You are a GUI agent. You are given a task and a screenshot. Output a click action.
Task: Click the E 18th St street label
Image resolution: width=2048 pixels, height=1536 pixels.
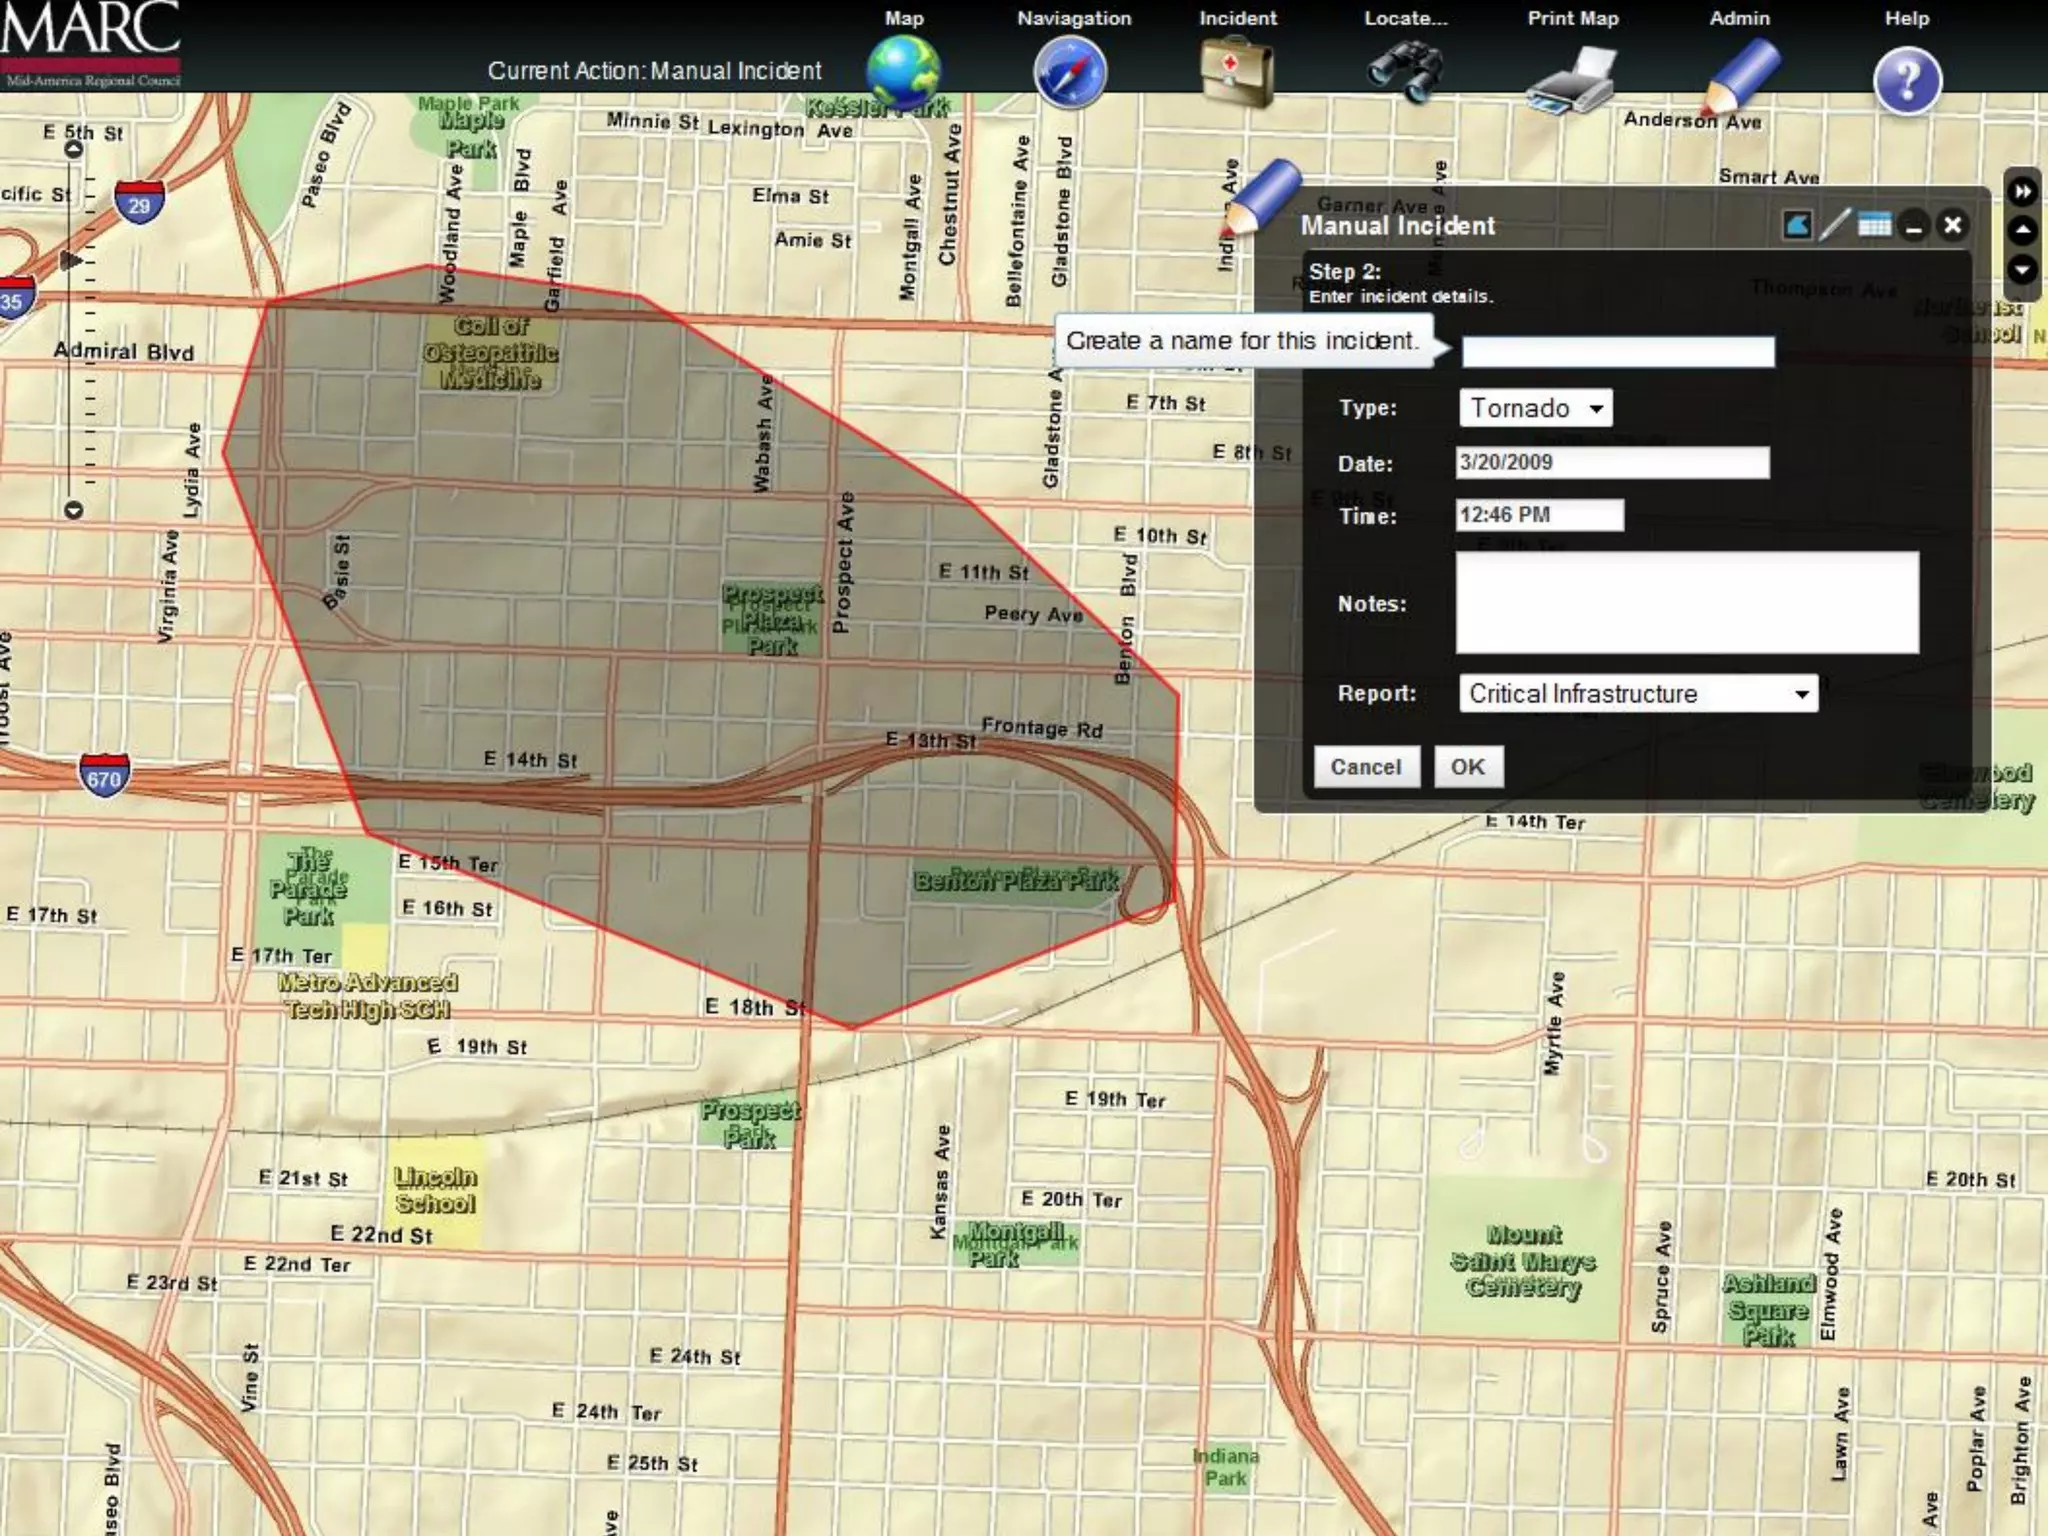click(755, 1007)
